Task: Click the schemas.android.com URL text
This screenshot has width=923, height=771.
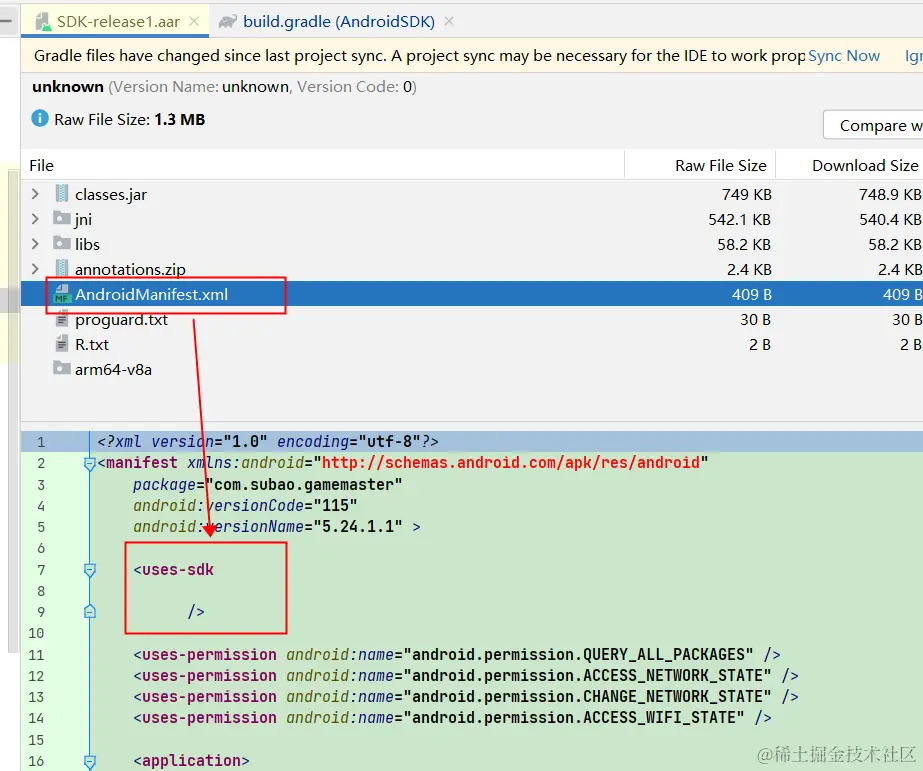Action: pos(510,463)
